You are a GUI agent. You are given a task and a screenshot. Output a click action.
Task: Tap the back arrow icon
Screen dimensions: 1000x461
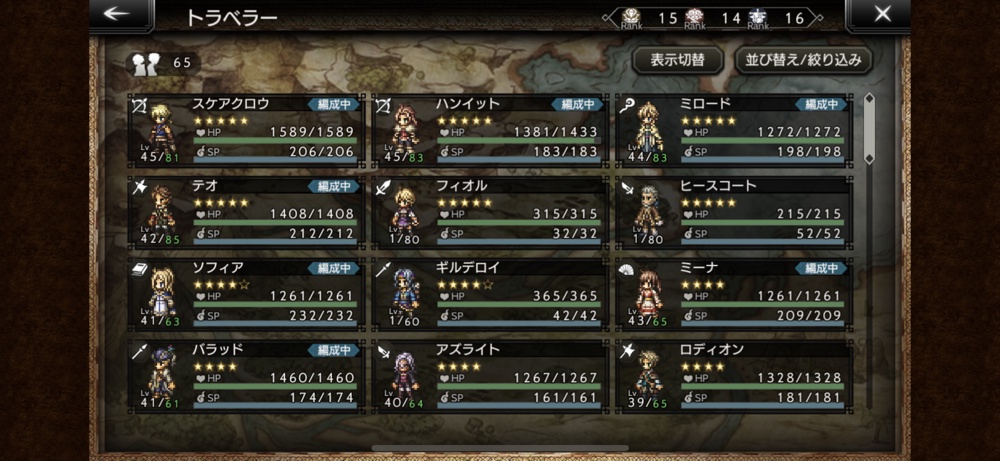[x=117, y=13]
